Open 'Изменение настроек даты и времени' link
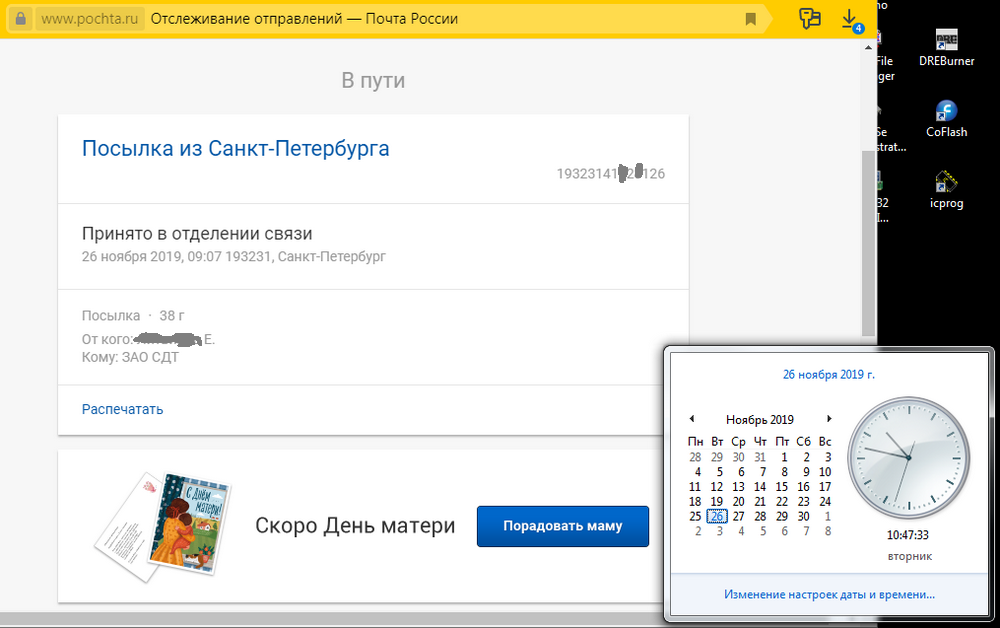The width and height of the screenshot is (1000, 628). click(x=829, y=594)
